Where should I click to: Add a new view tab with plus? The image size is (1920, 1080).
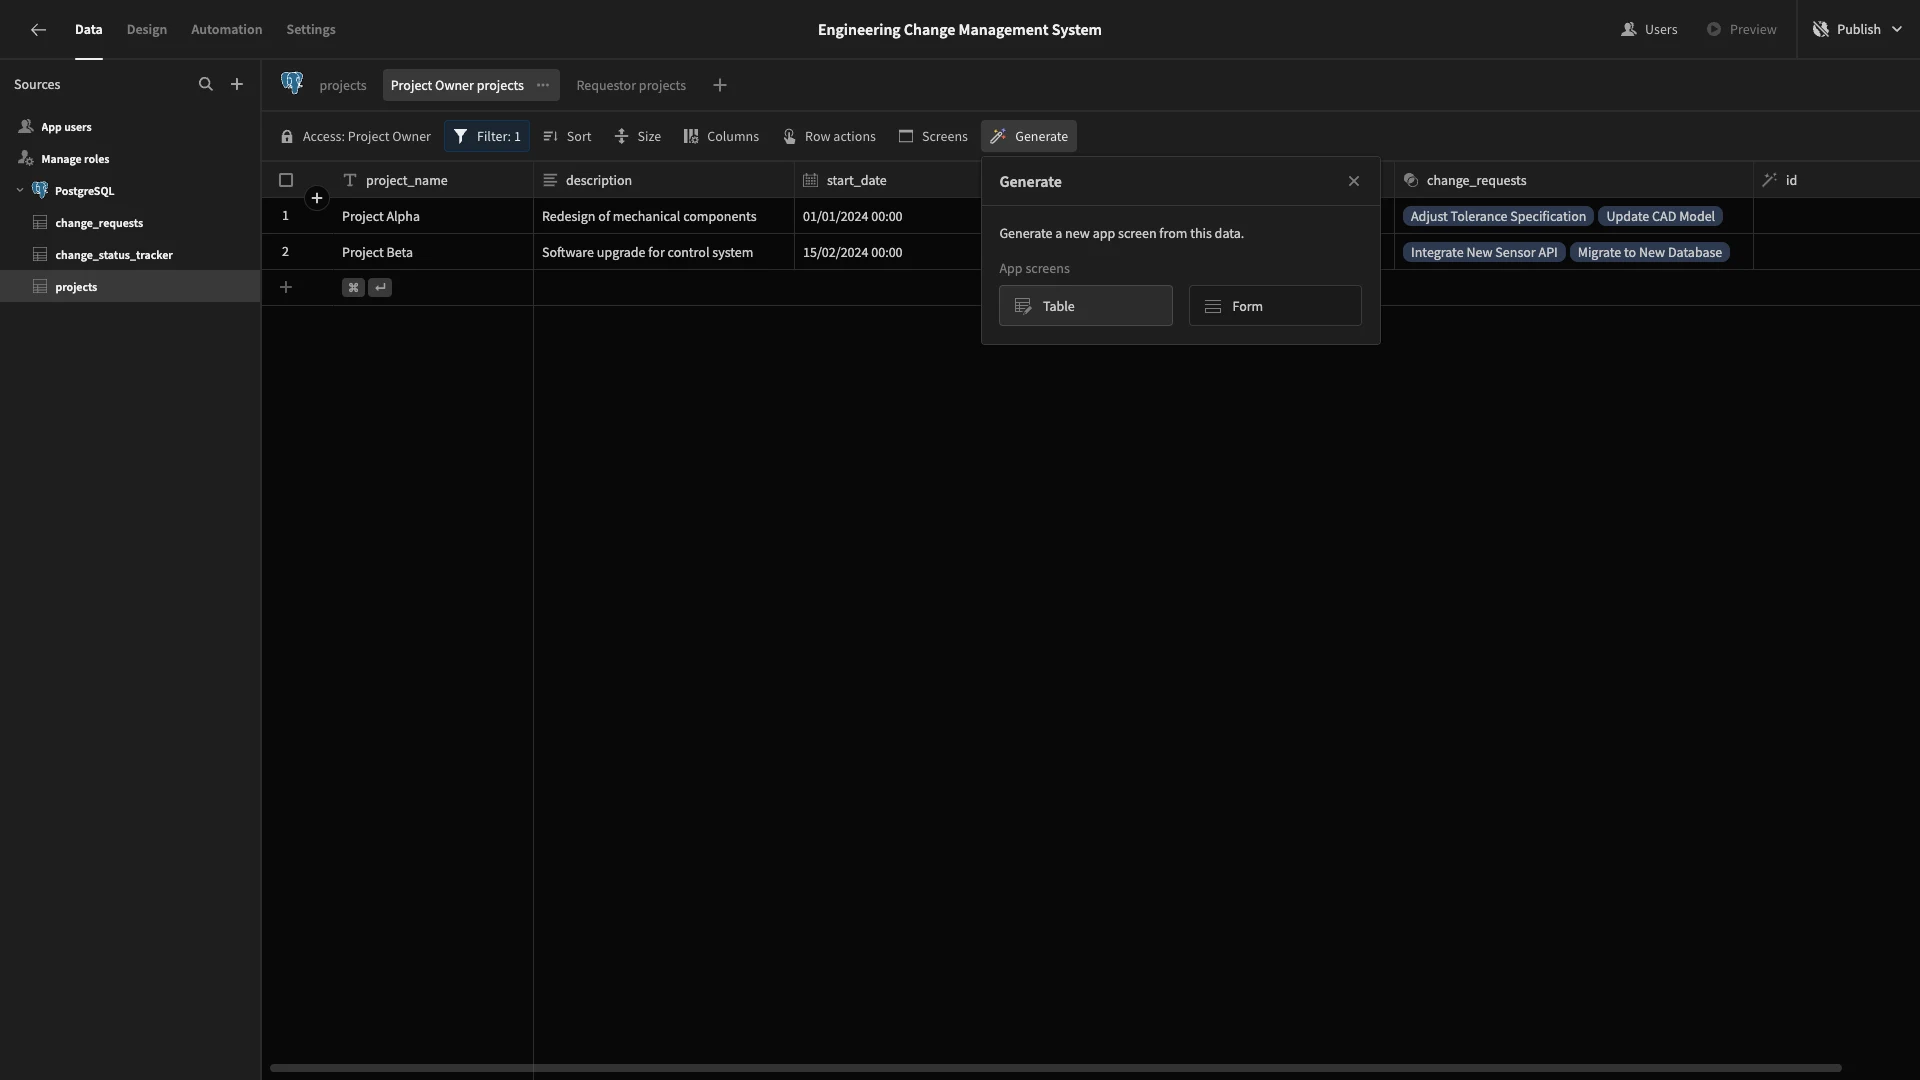coord(720,85)
